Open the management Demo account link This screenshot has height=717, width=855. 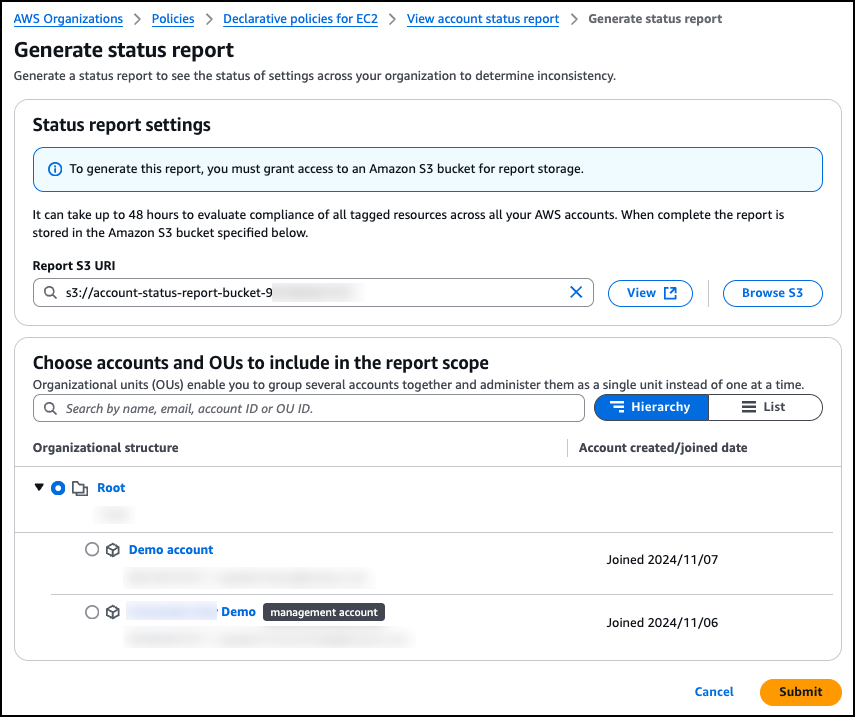pos(191,612)
